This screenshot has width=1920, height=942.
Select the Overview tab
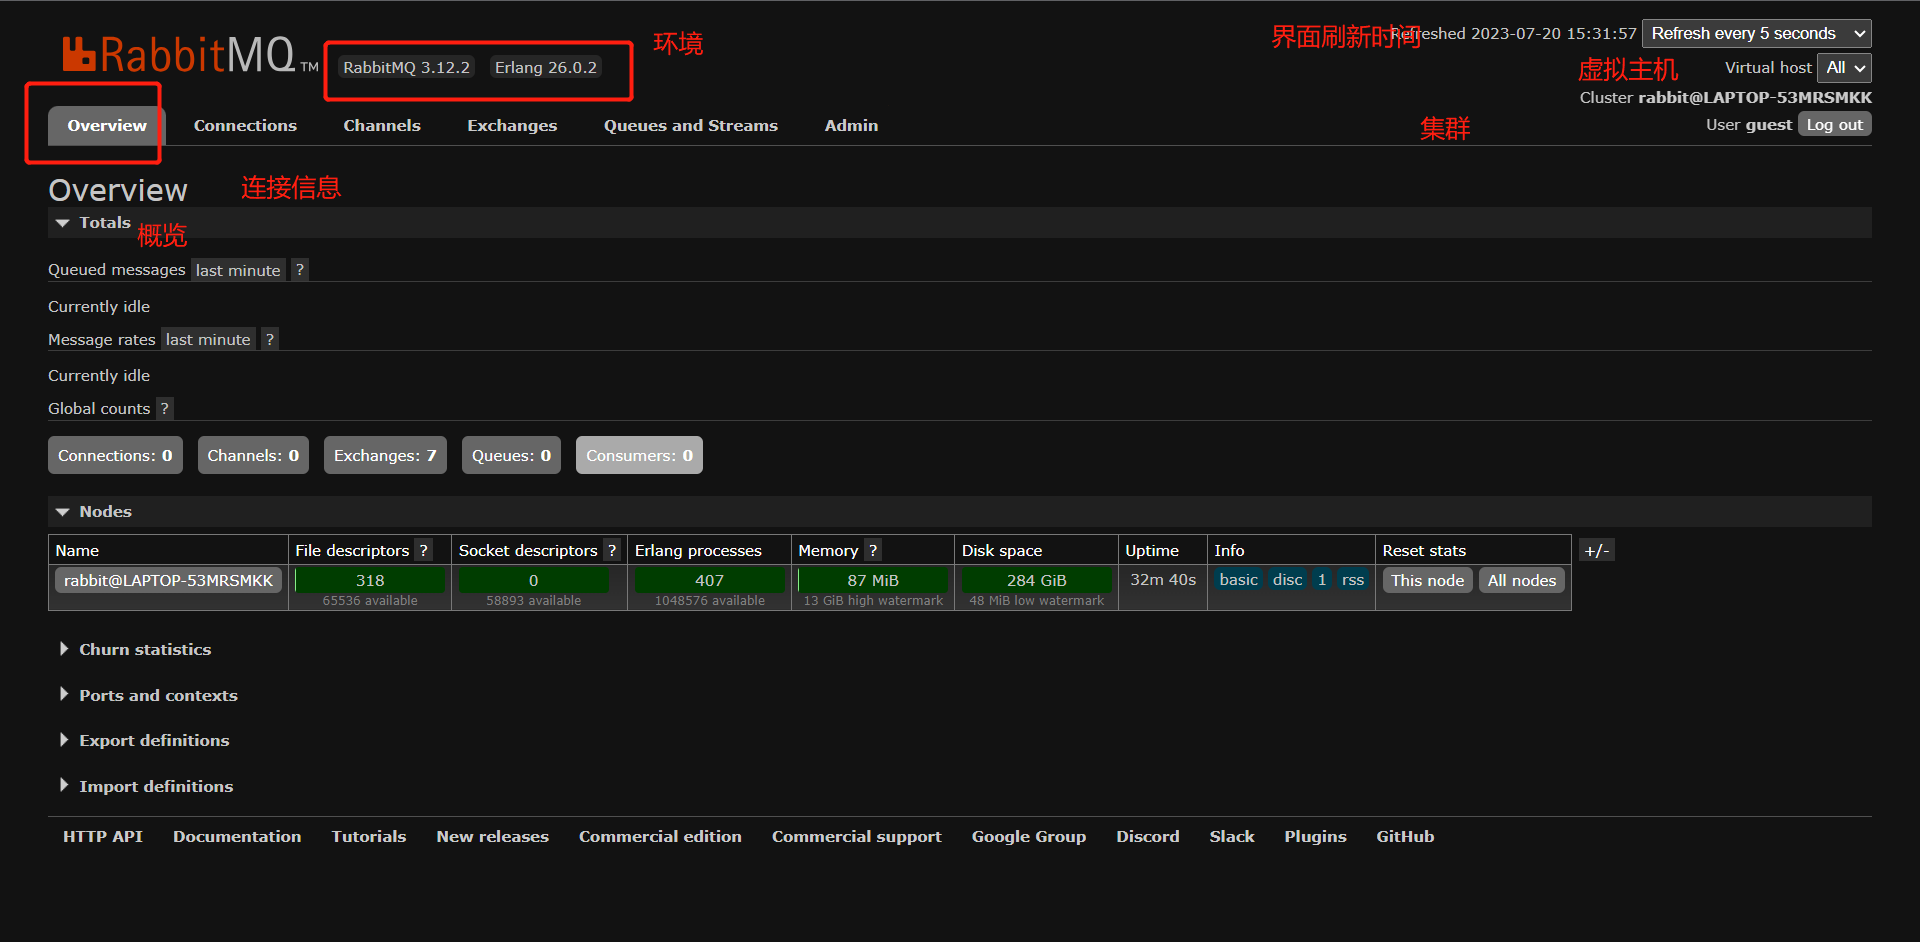coord(107,125)
